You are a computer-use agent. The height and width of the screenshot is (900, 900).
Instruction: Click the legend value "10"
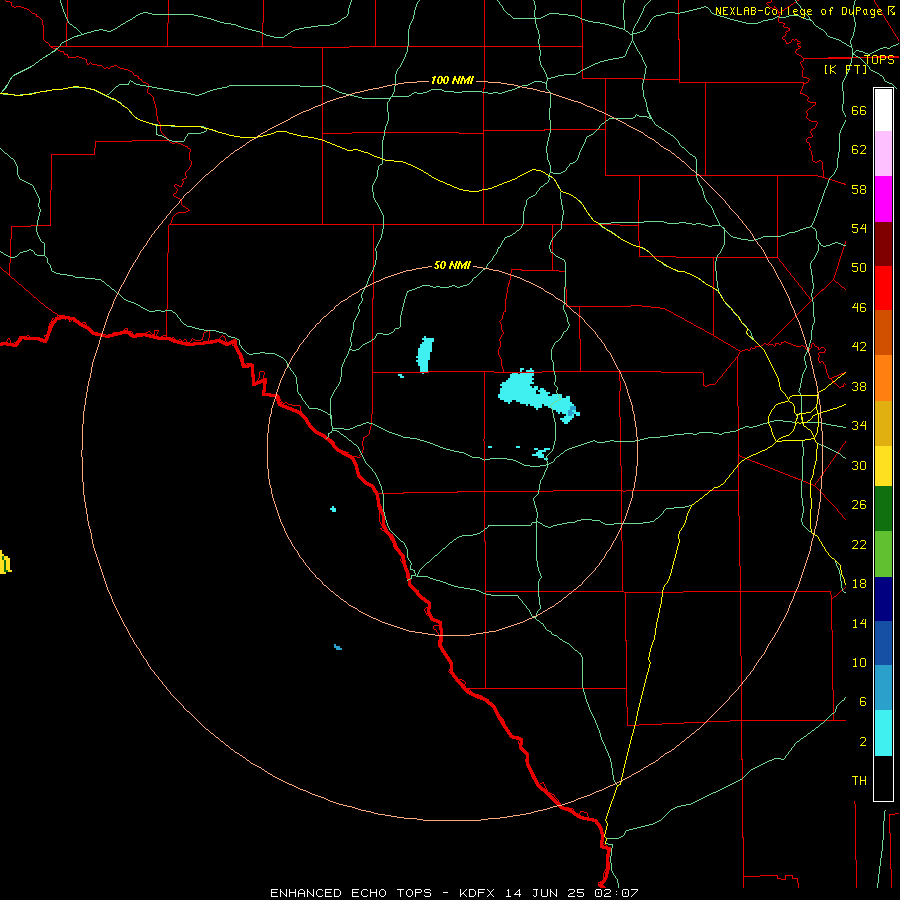click(x=859, y=663)
